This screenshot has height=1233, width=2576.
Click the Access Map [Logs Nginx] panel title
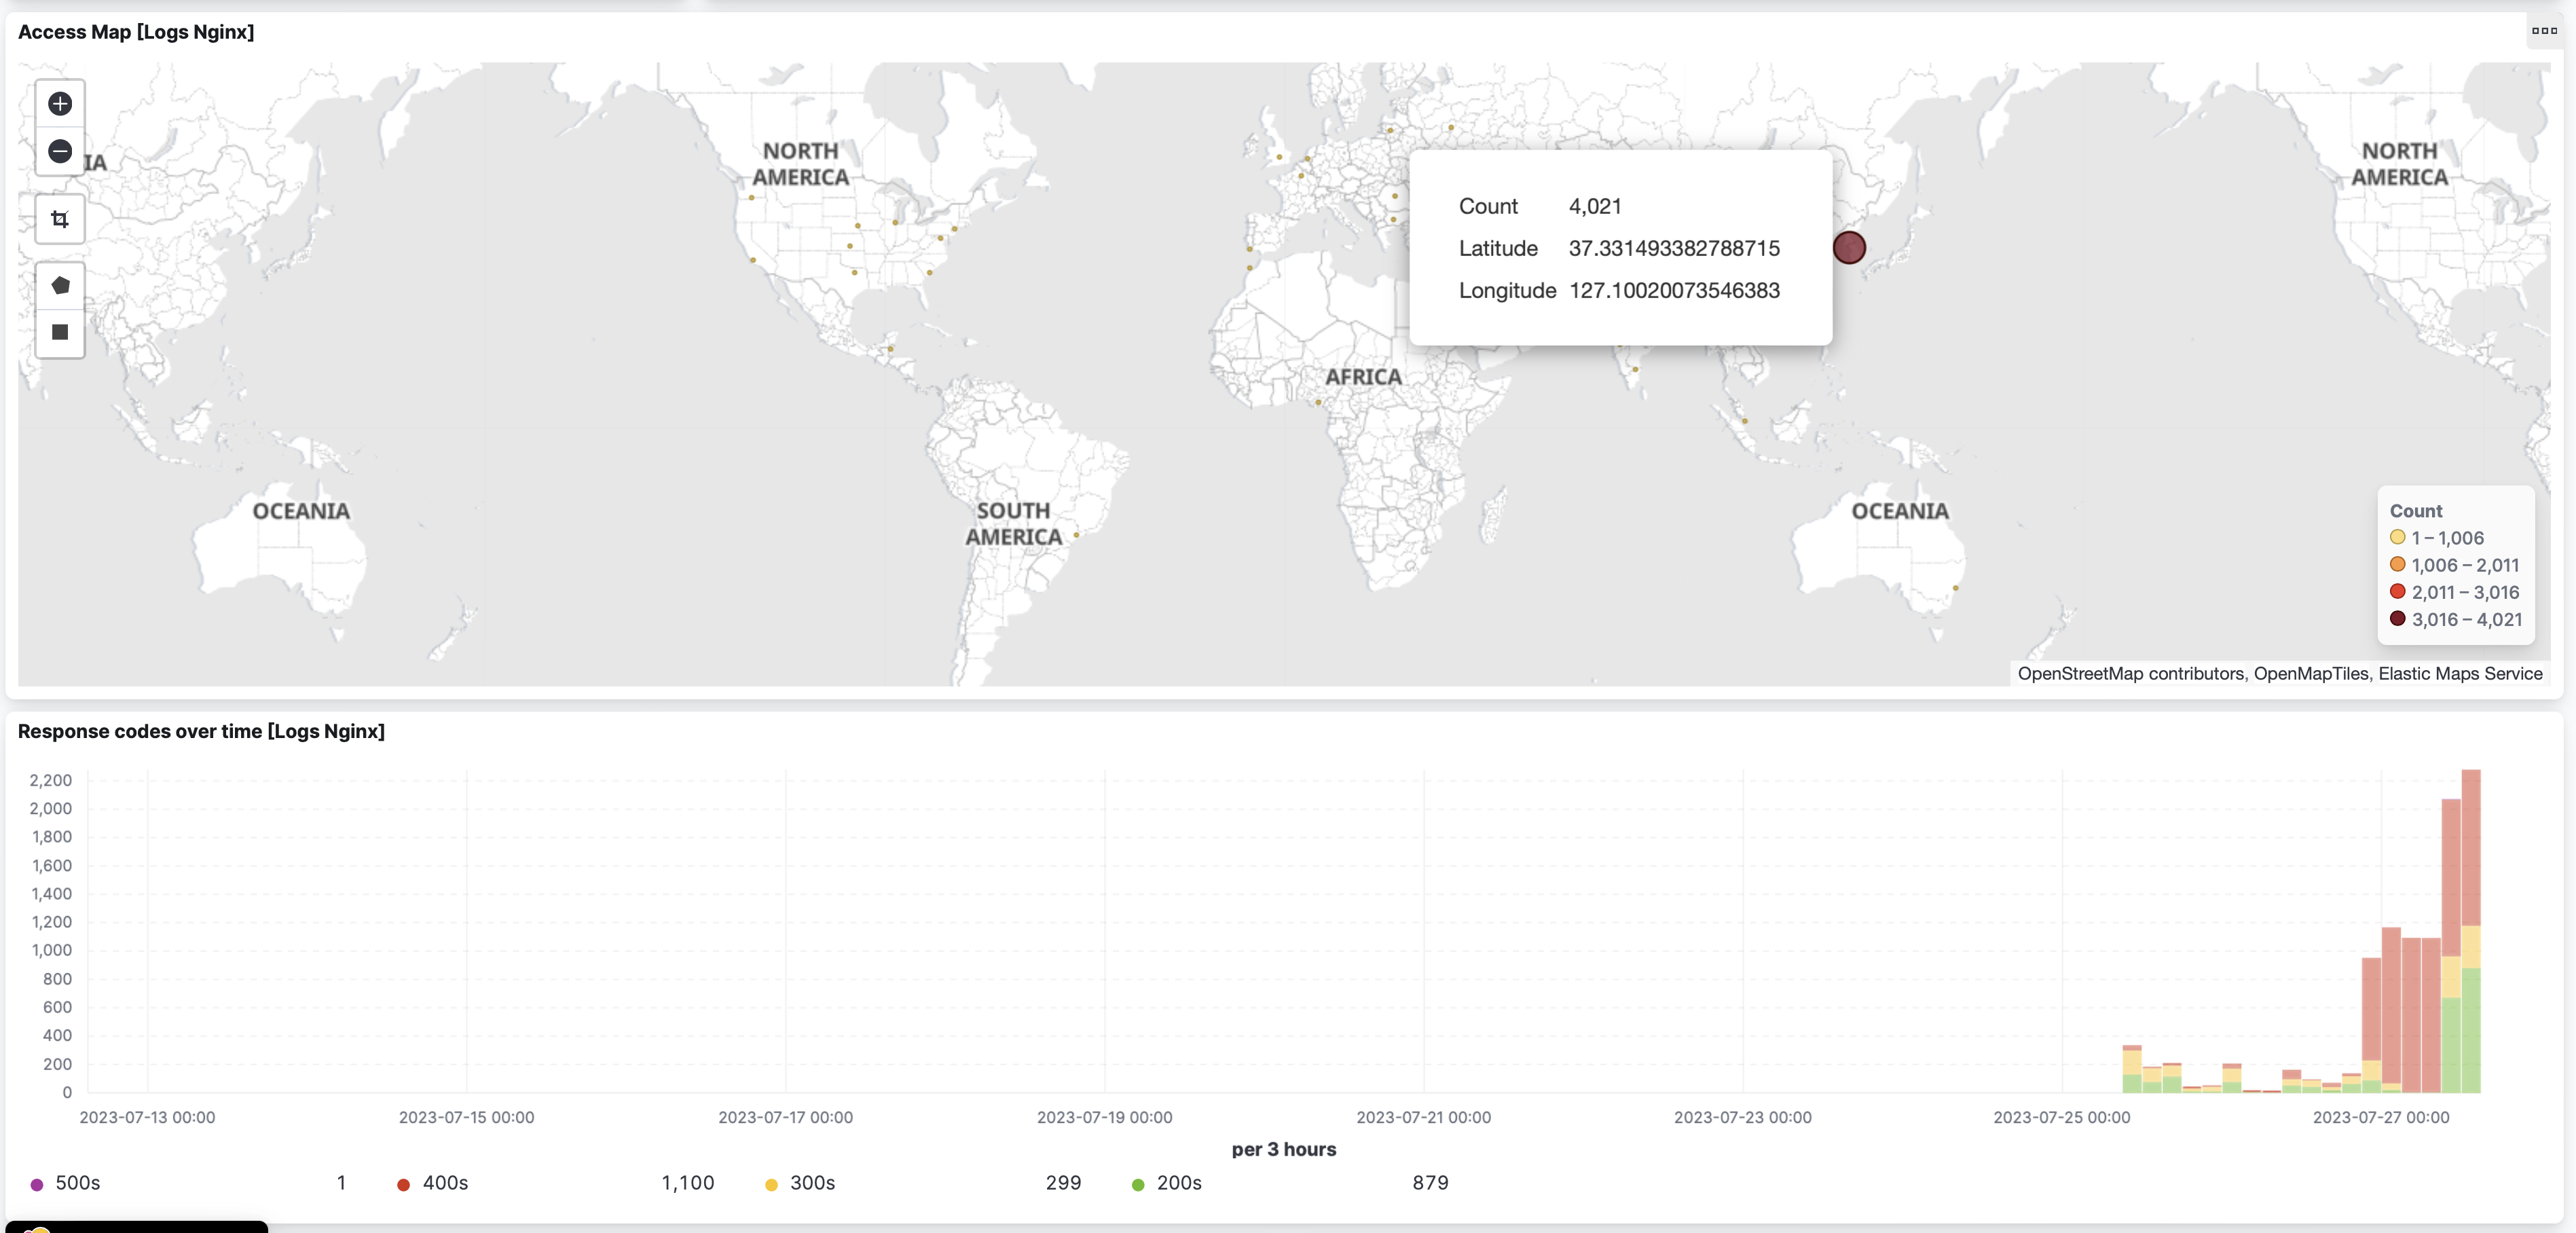(136, 32)
